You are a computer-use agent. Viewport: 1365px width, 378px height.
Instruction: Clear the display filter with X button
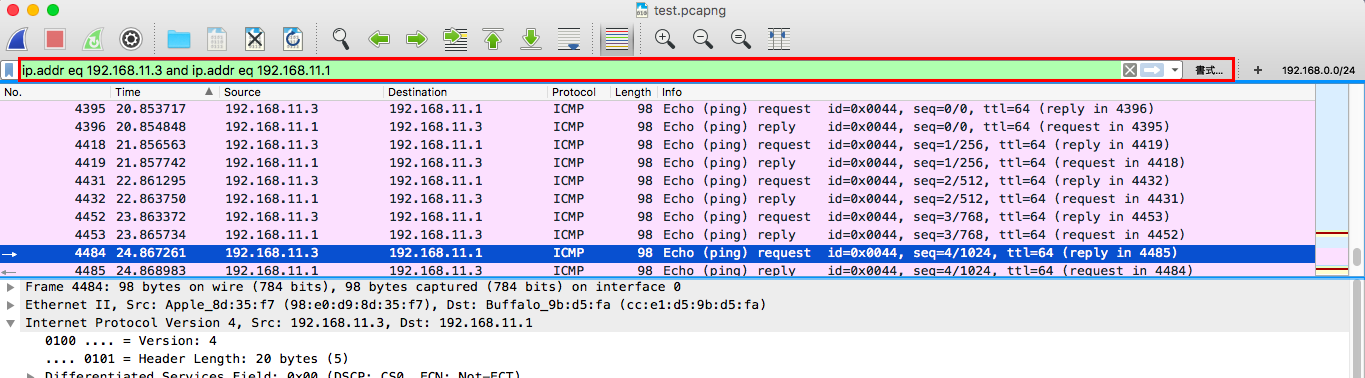tap(1130, 70)
